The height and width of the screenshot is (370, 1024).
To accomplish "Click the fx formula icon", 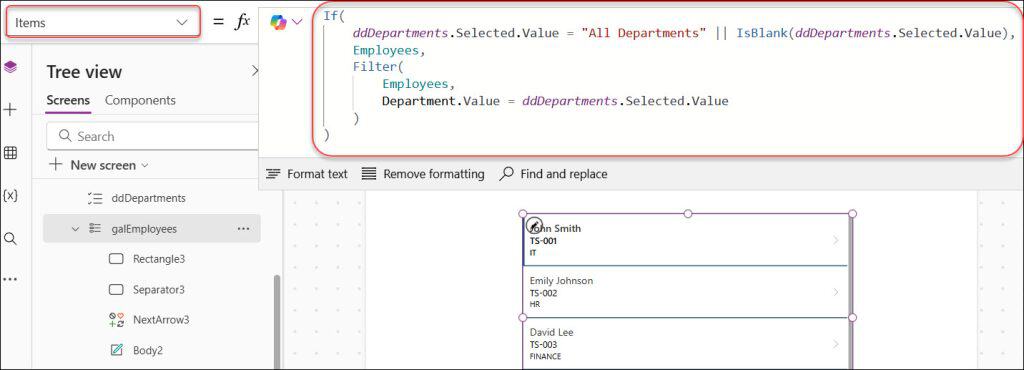I will 242,22.
